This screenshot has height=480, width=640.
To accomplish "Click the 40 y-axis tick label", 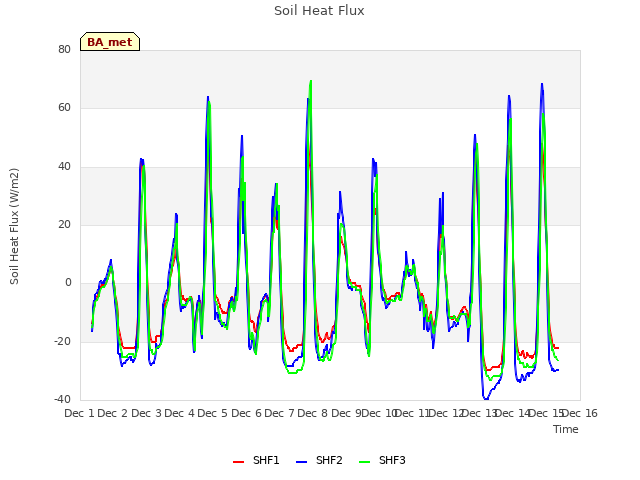I will [64, 166].
